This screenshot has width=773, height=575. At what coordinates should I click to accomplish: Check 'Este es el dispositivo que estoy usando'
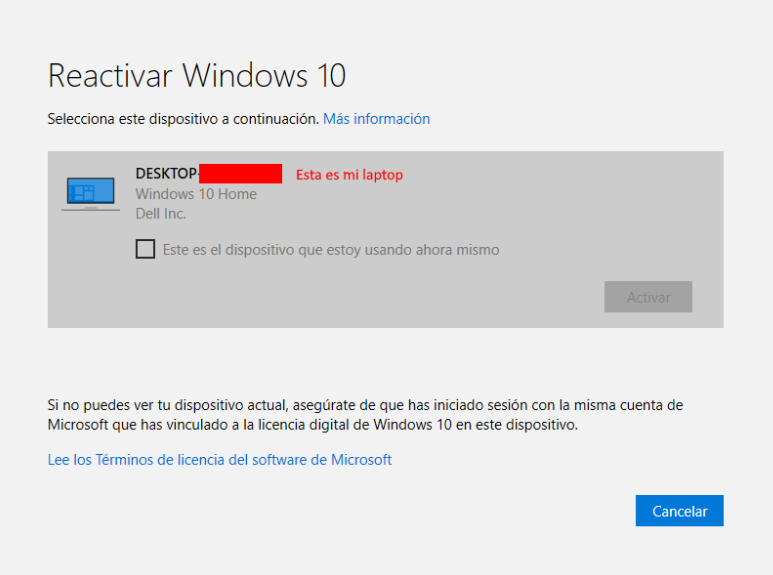145,249
